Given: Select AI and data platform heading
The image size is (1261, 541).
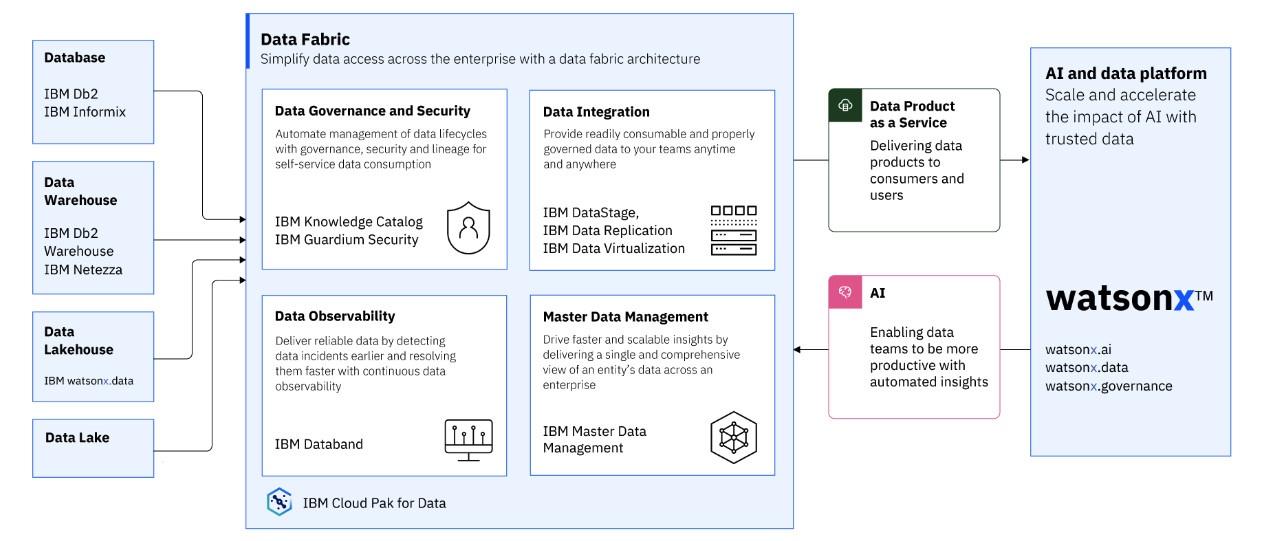Looking at the screenshot, I should pos(1126,73).
